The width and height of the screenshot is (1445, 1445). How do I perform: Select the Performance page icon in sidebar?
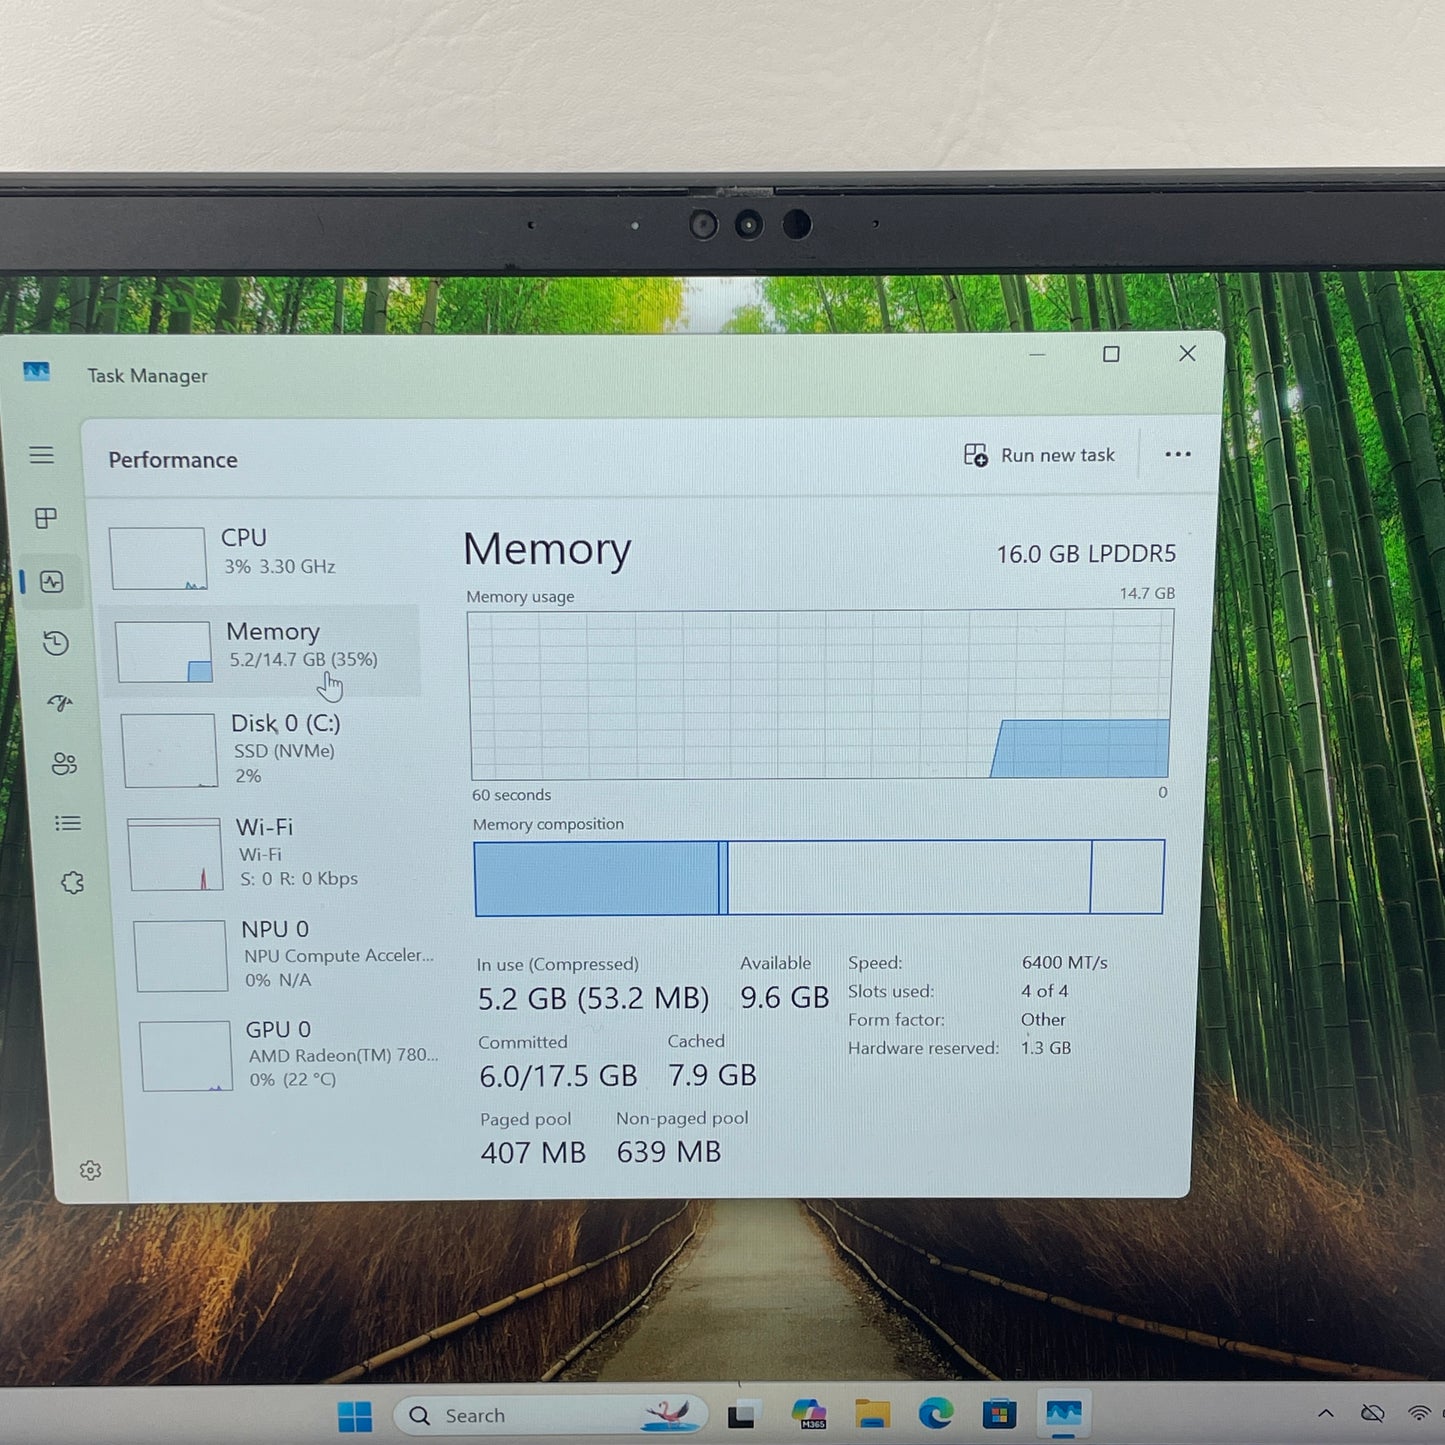coord(52,581)
